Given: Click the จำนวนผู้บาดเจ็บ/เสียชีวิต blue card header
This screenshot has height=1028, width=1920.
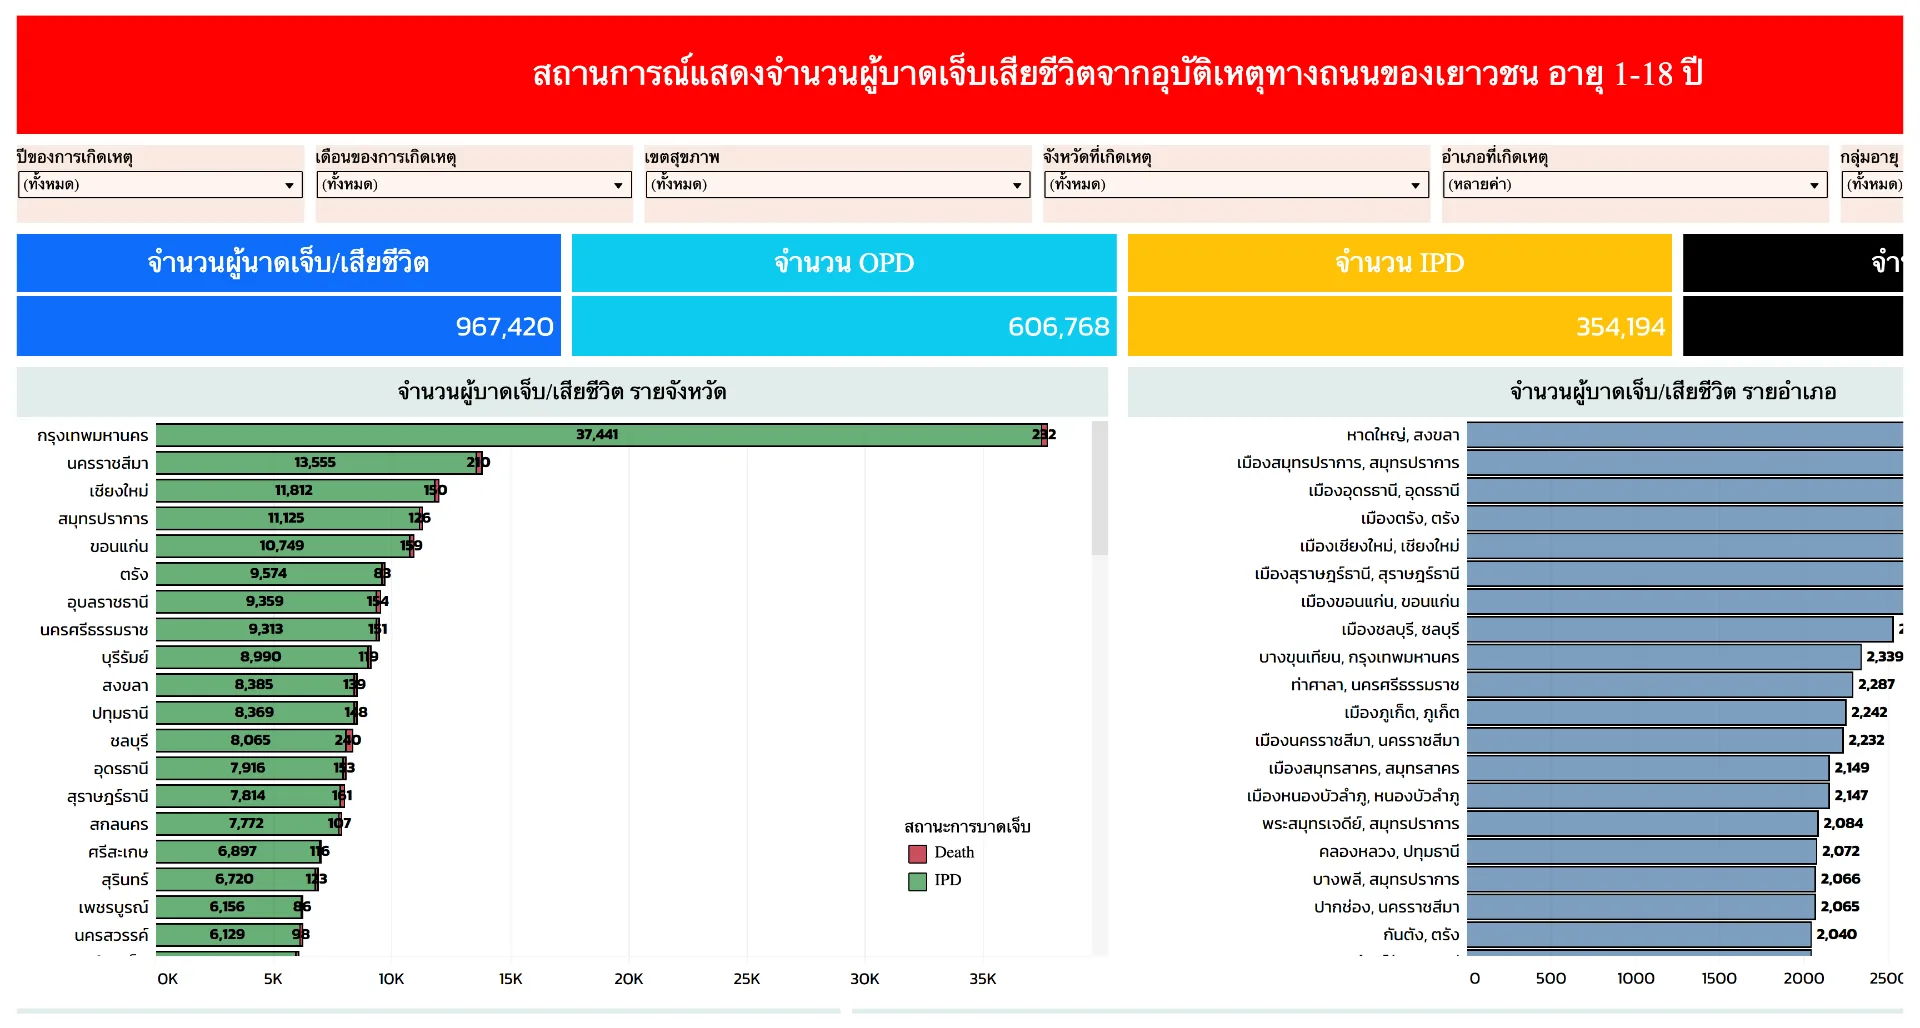Looking at the screenshot, I should 289,263.
